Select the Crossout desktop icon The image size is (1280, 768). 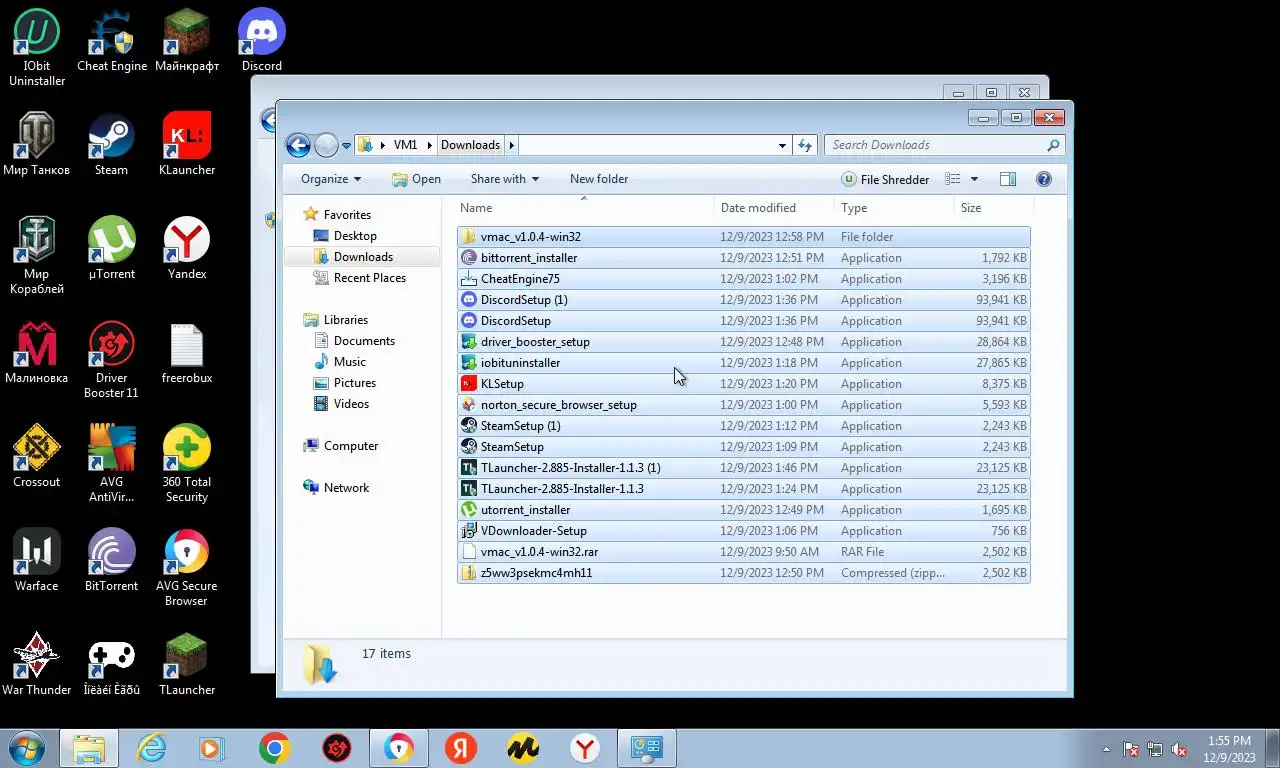pos(37,457)
